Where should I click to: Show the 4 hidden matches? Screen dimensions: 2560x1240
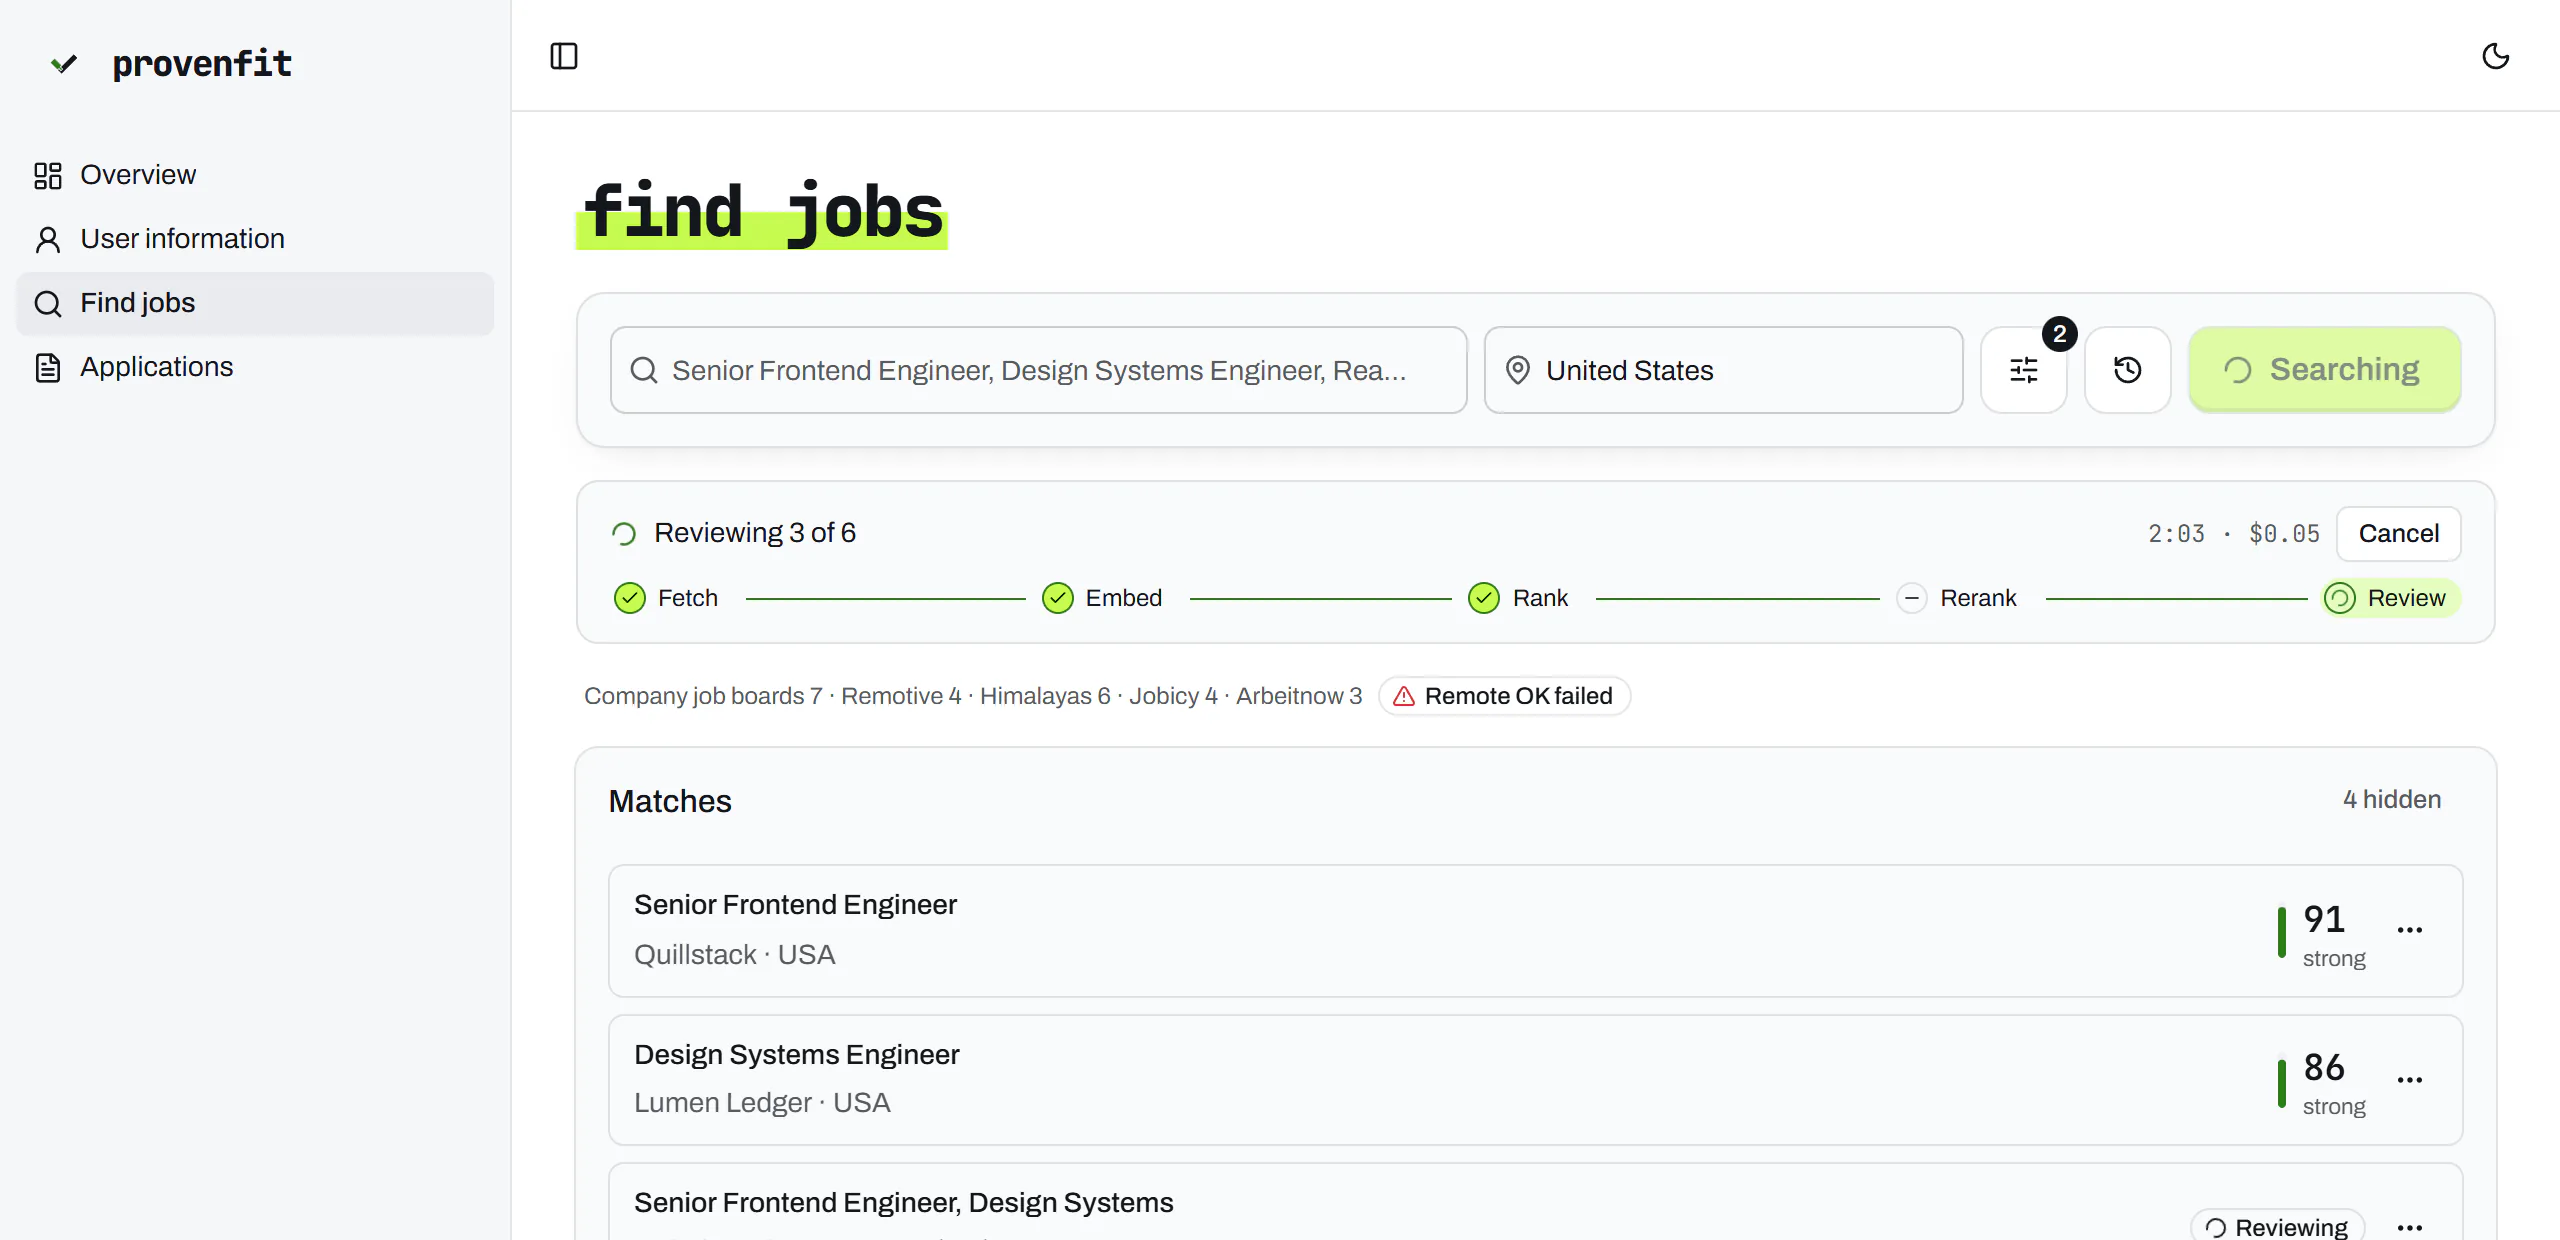pyautogui.click(x=2392, y=800)
